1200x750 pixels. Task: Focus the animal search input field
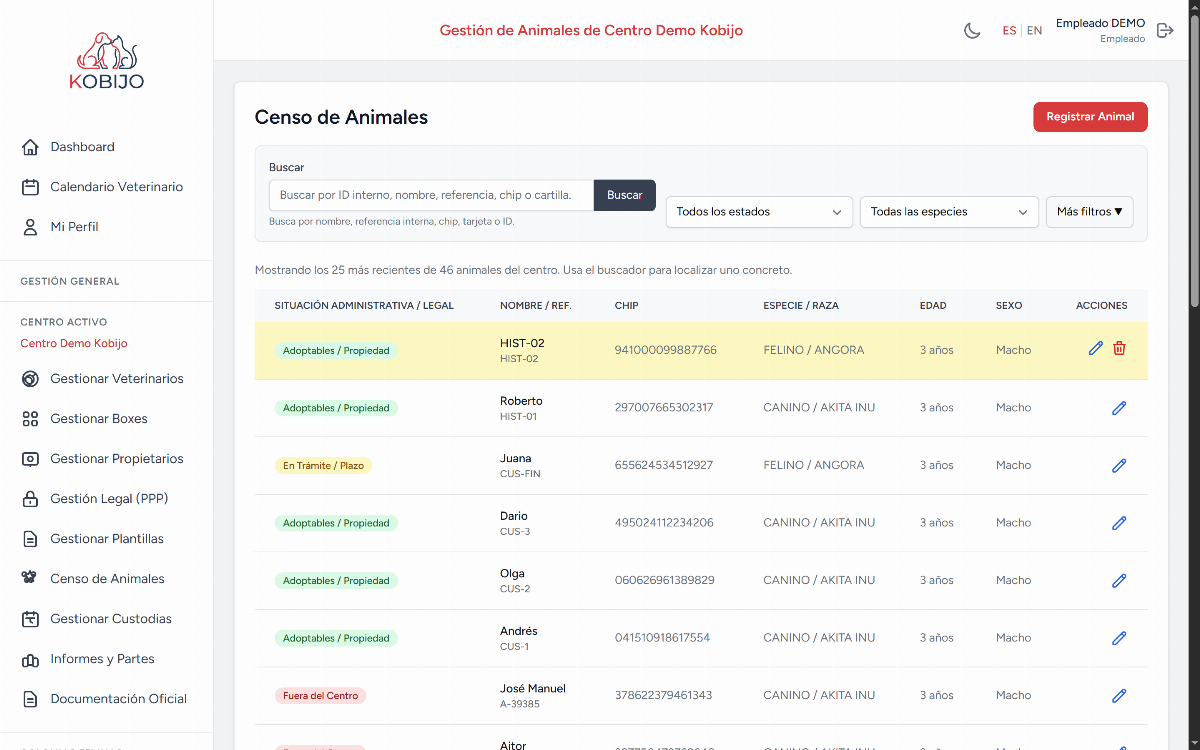pos(431,195)
